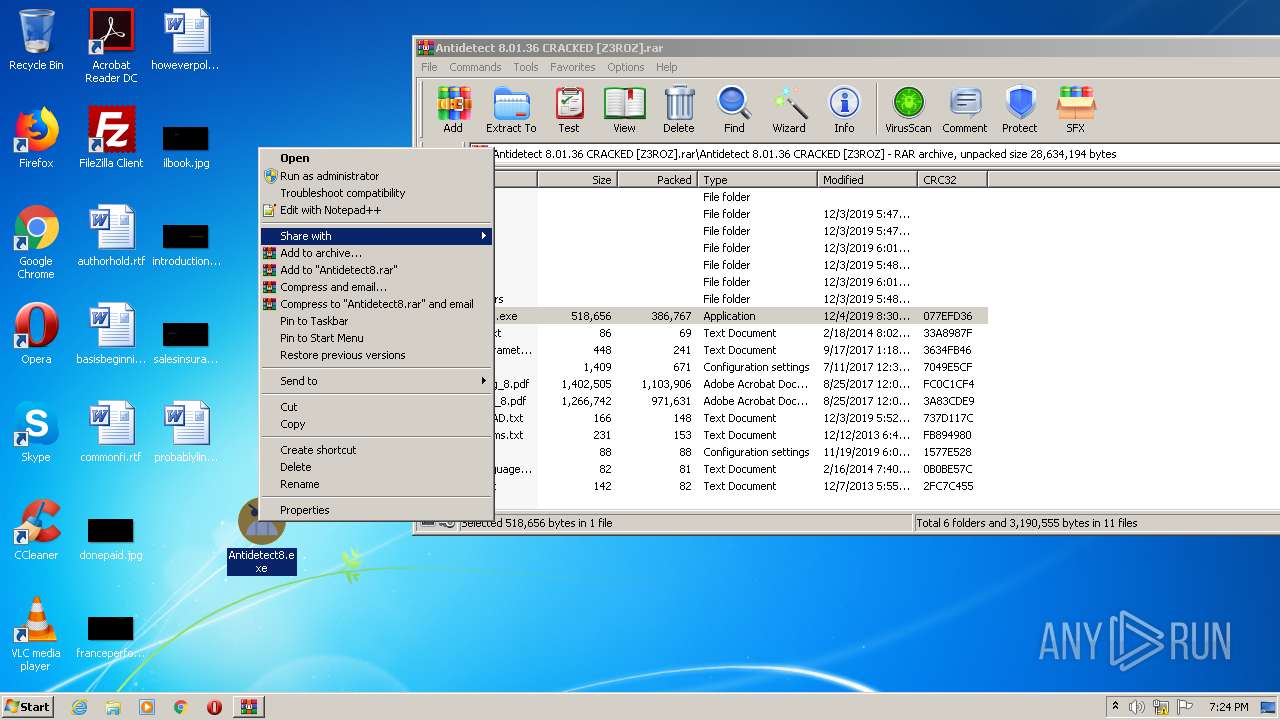Click the volume speaker tray icon
Viewport: 1280px width, 720px height.
pyautogui.click(x=1136, y=707)
